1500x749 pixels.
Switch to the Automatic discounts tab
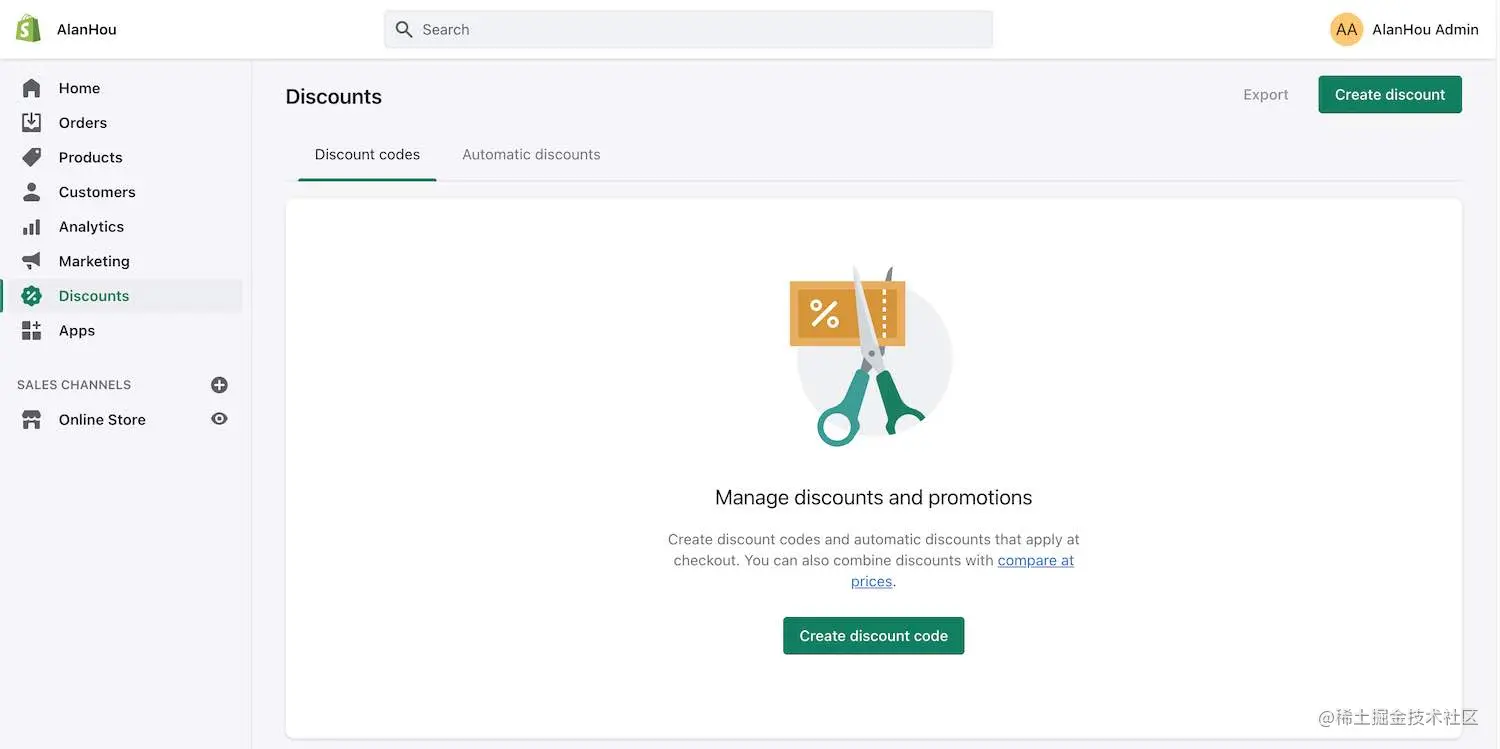coord(531,153)
